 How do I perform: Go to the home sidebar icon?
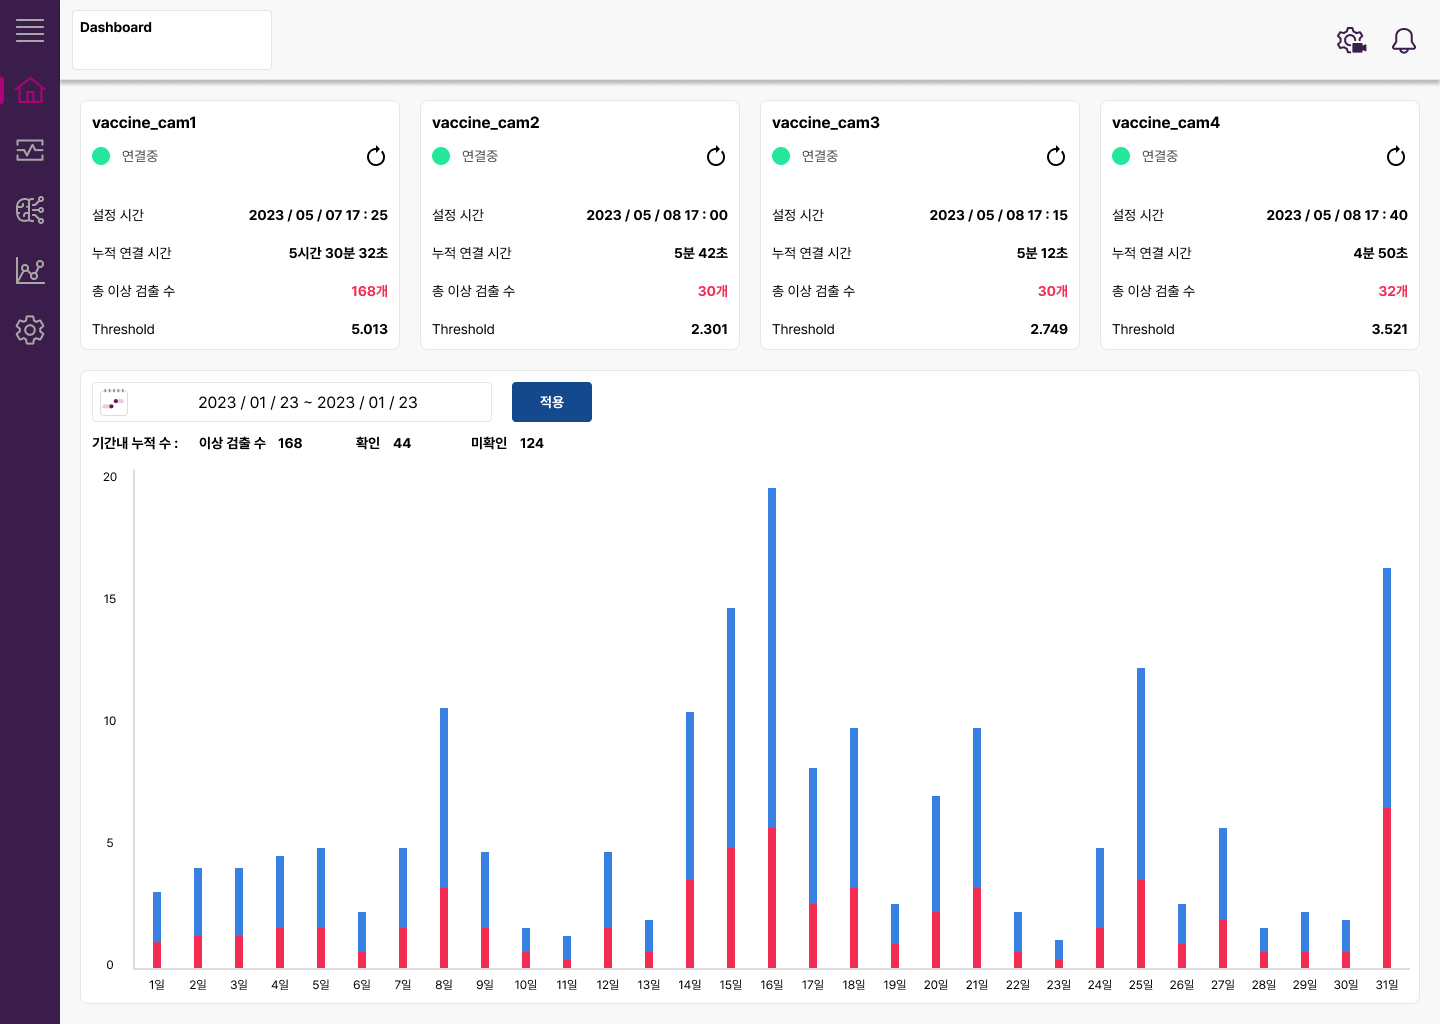[x=30, y=90]
